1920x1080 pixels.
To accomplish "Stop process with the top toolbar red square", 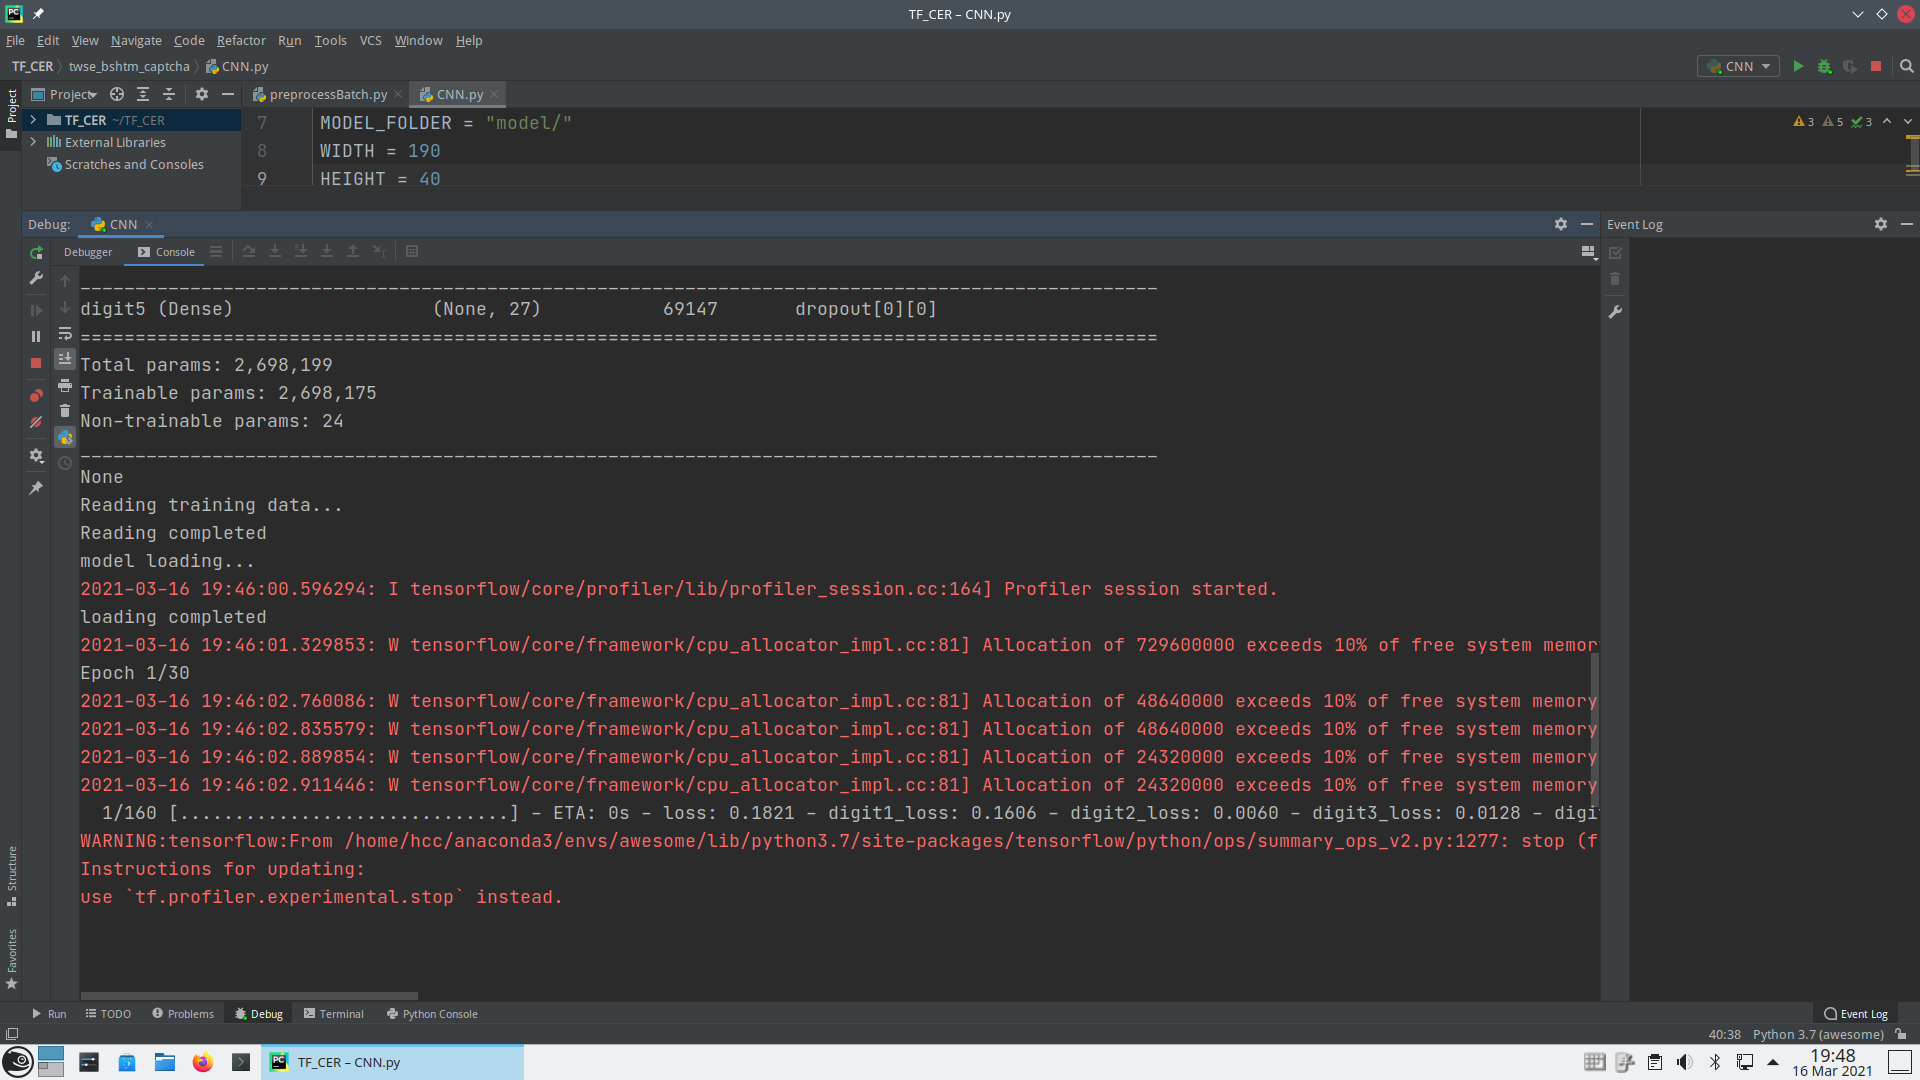I will [x=1876, y=66].
